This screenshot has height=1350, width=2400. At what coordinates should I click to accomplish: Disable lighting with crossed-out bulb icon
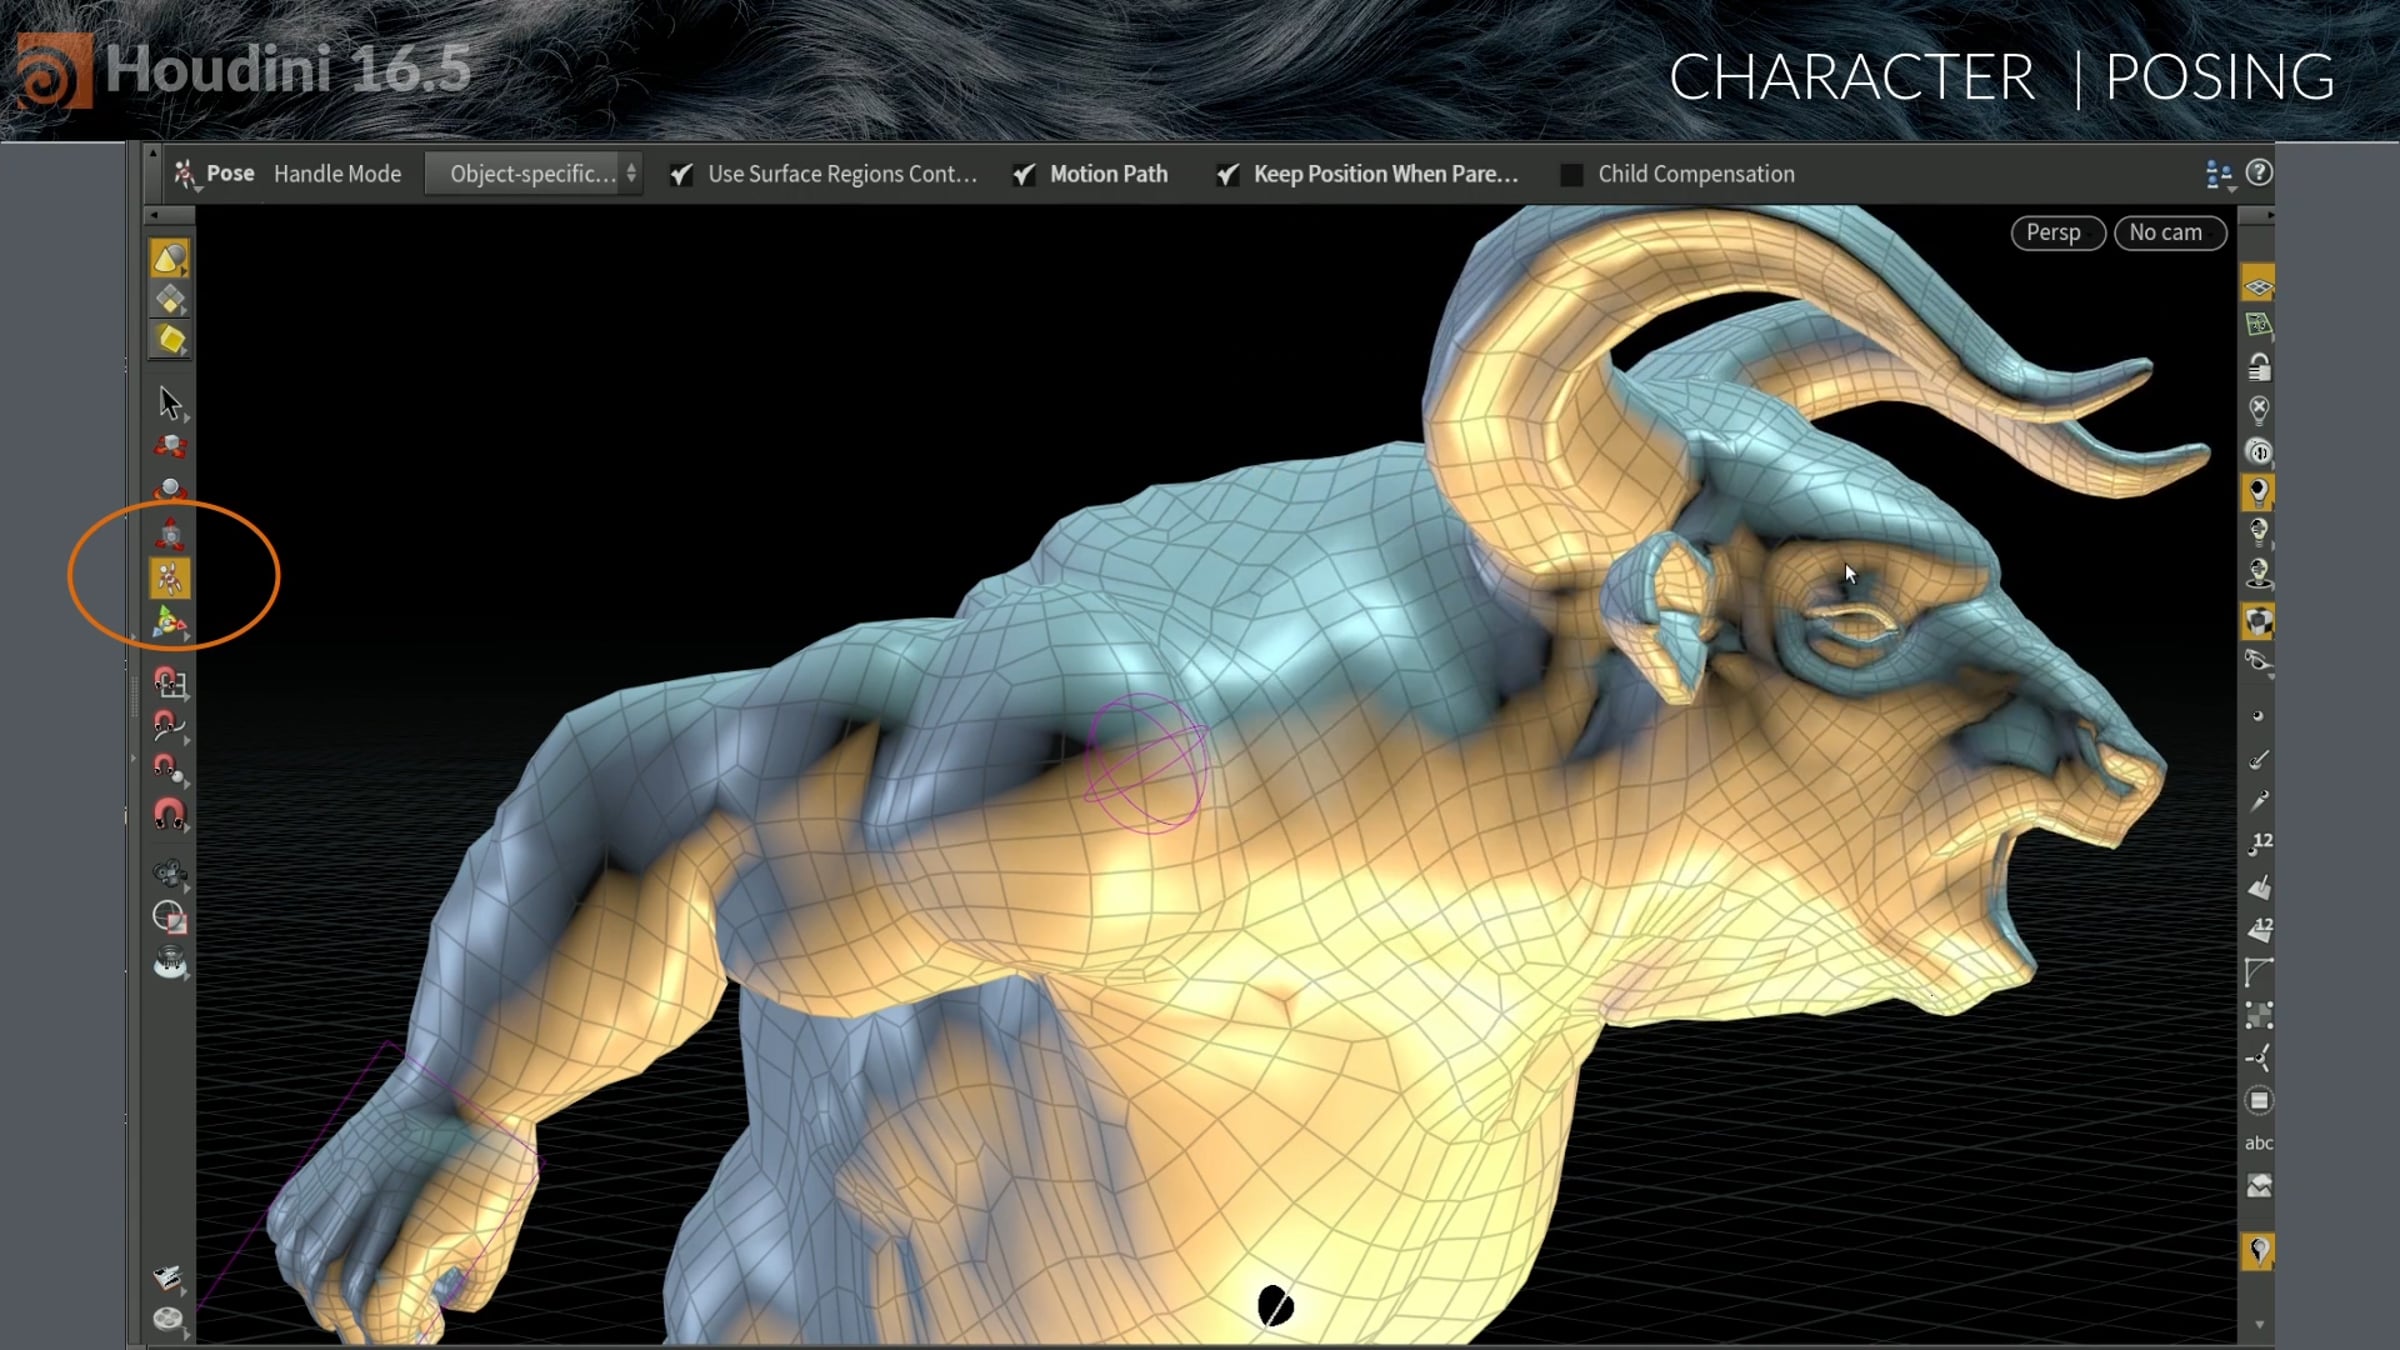click(2258, 409)
